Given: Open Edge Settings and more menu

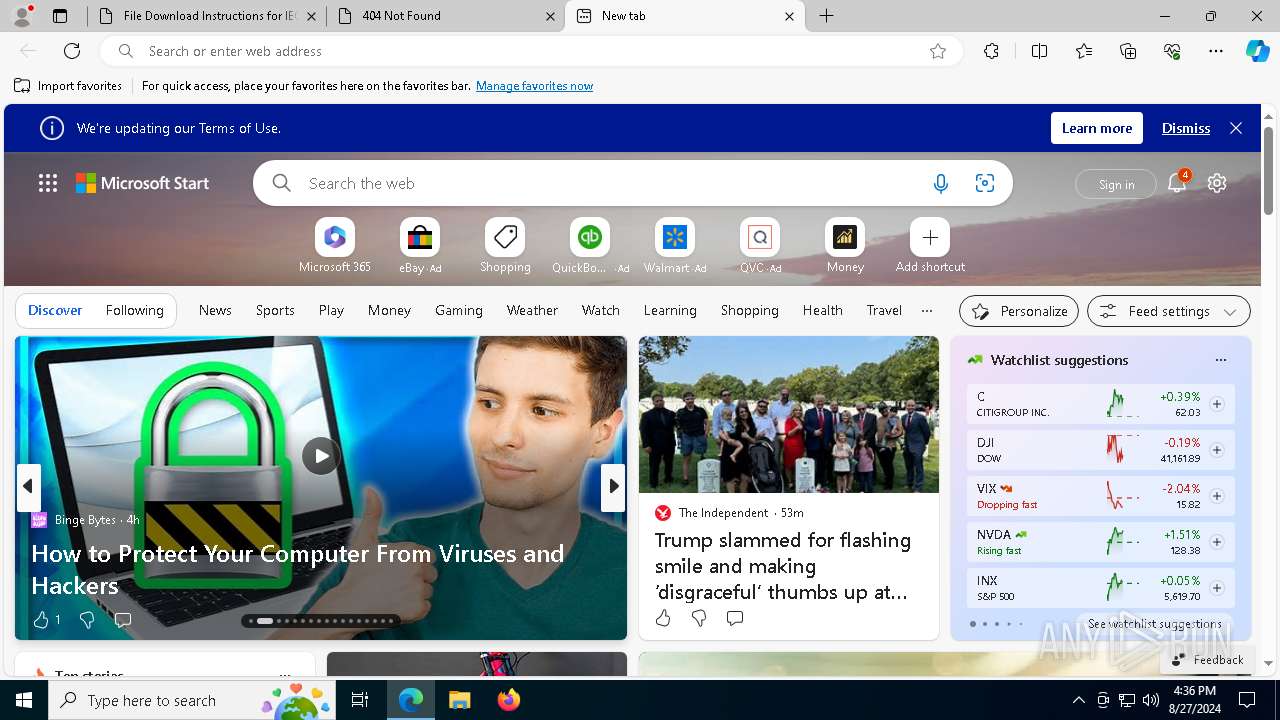Looking at the screenshot, I should tap(1216, 51).
